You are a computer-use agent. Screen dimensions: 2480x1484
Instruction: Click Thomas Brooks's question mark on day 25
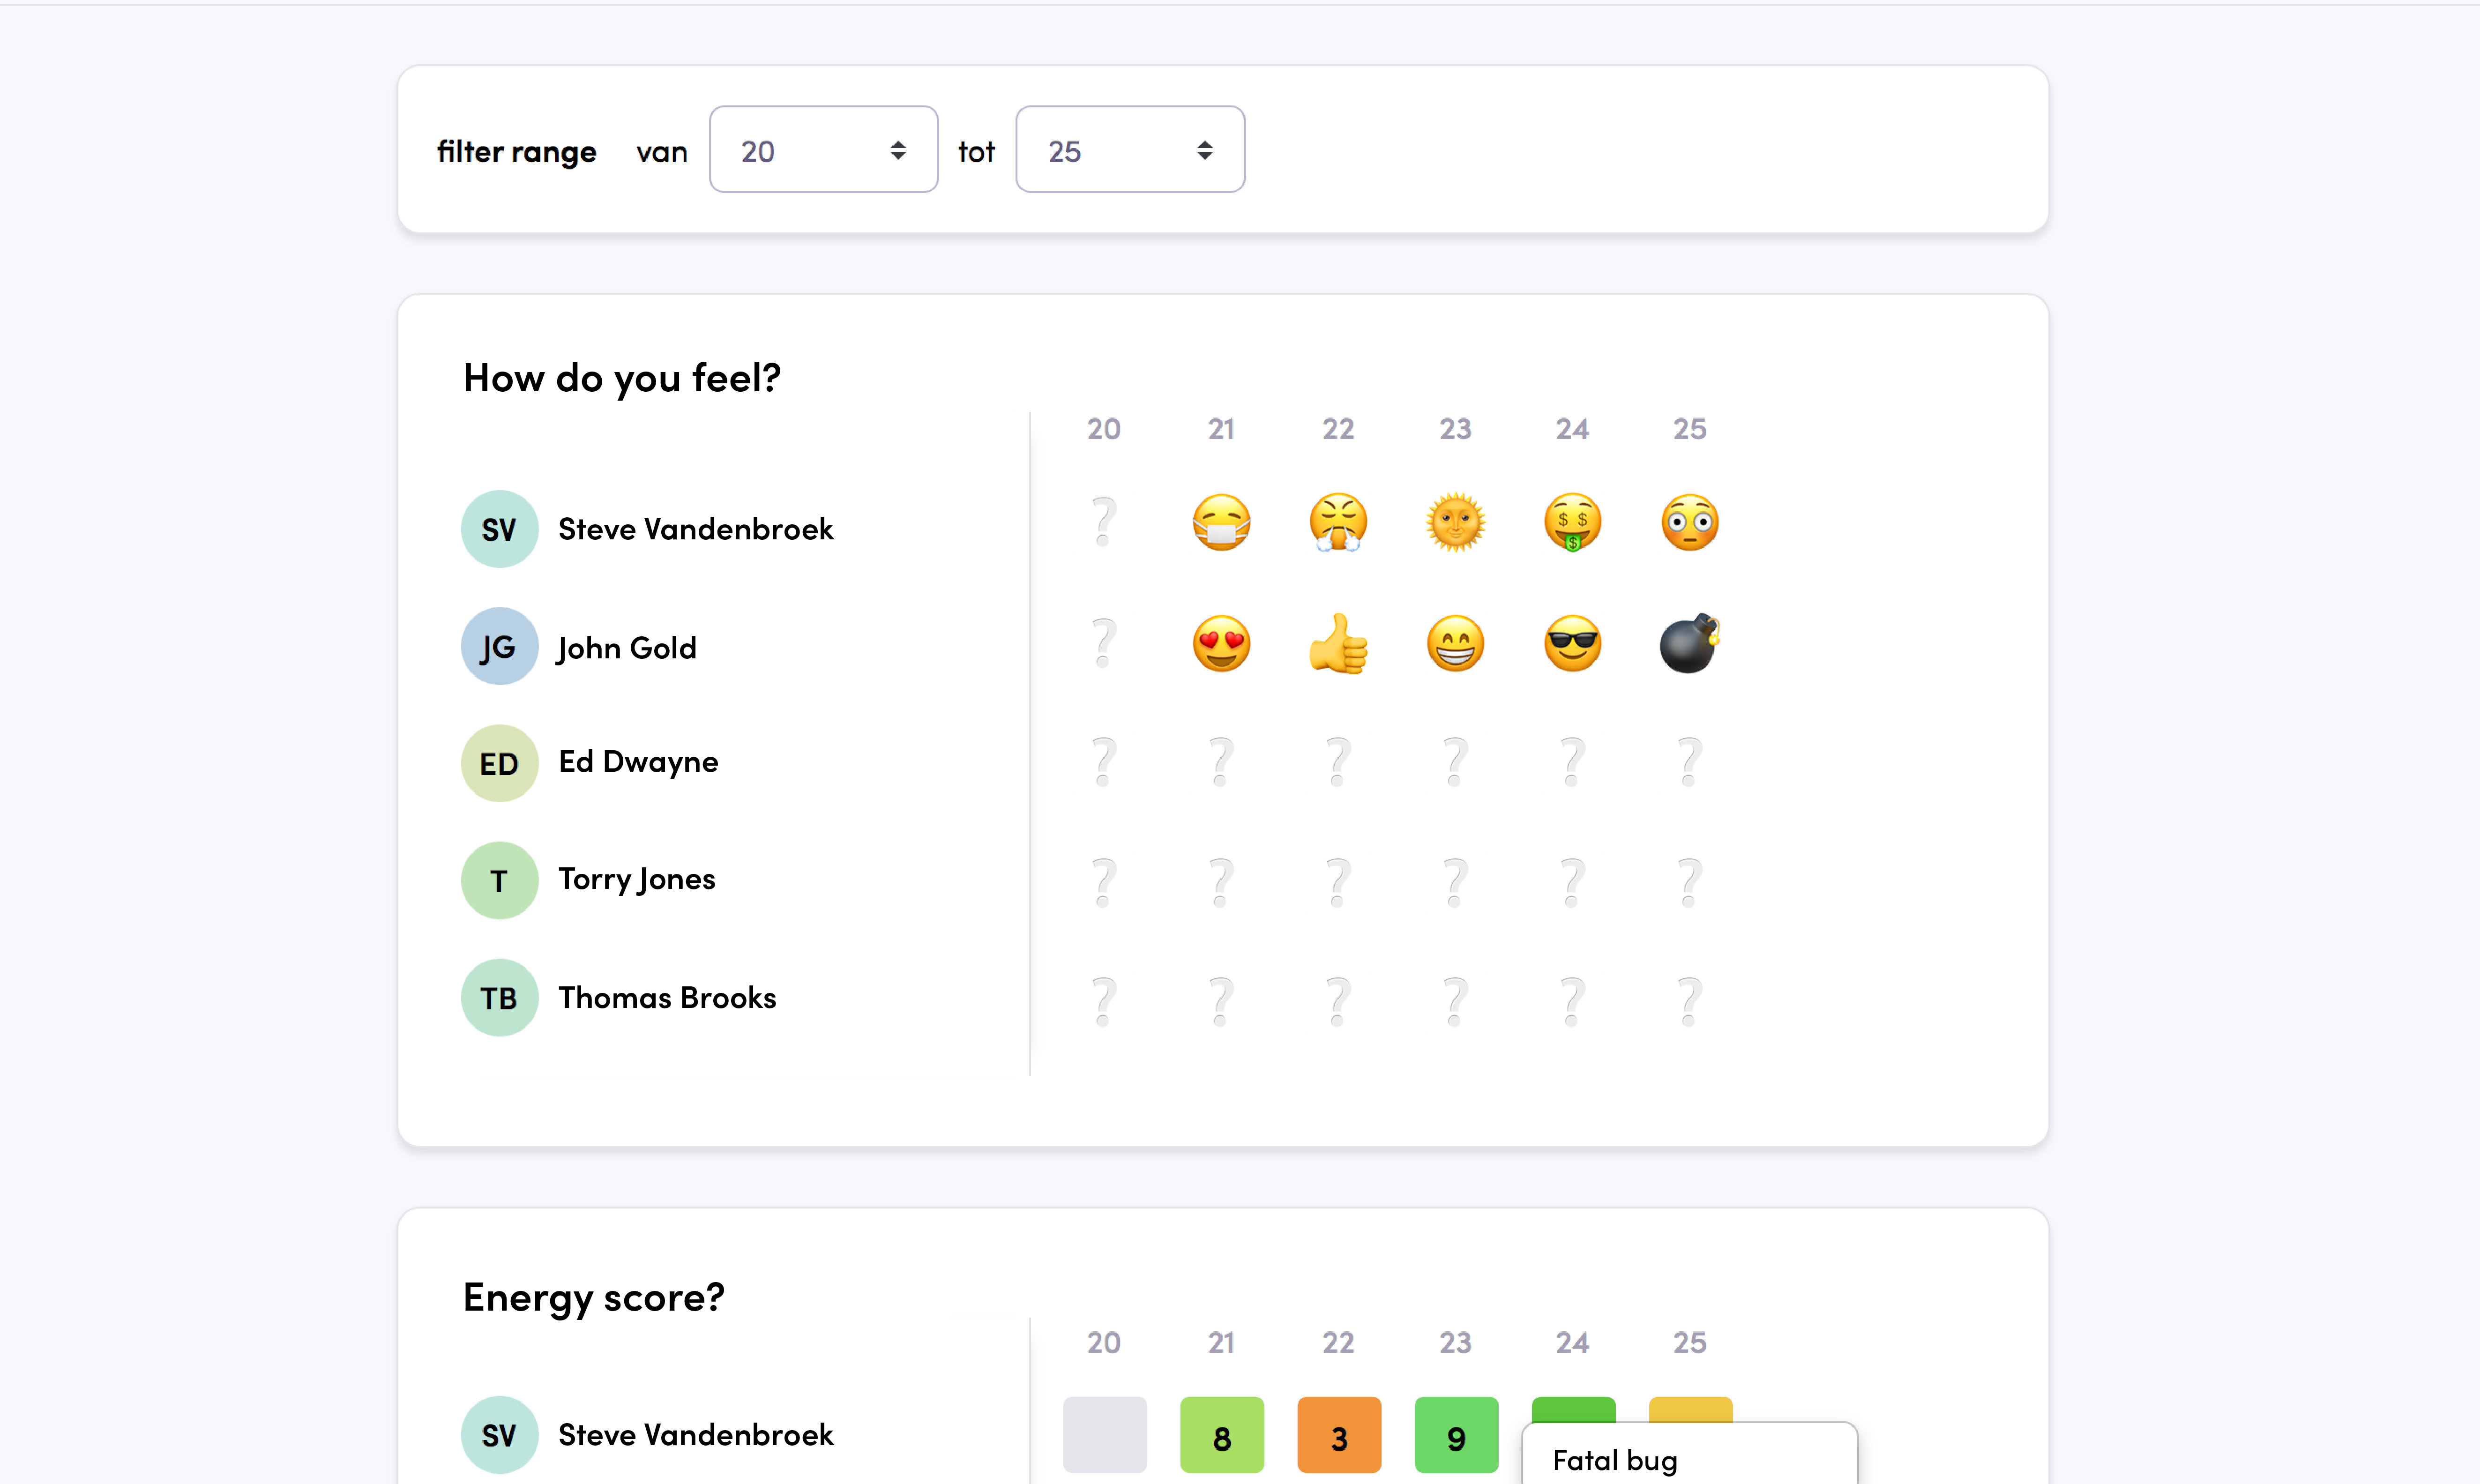coord(1689,1001)
